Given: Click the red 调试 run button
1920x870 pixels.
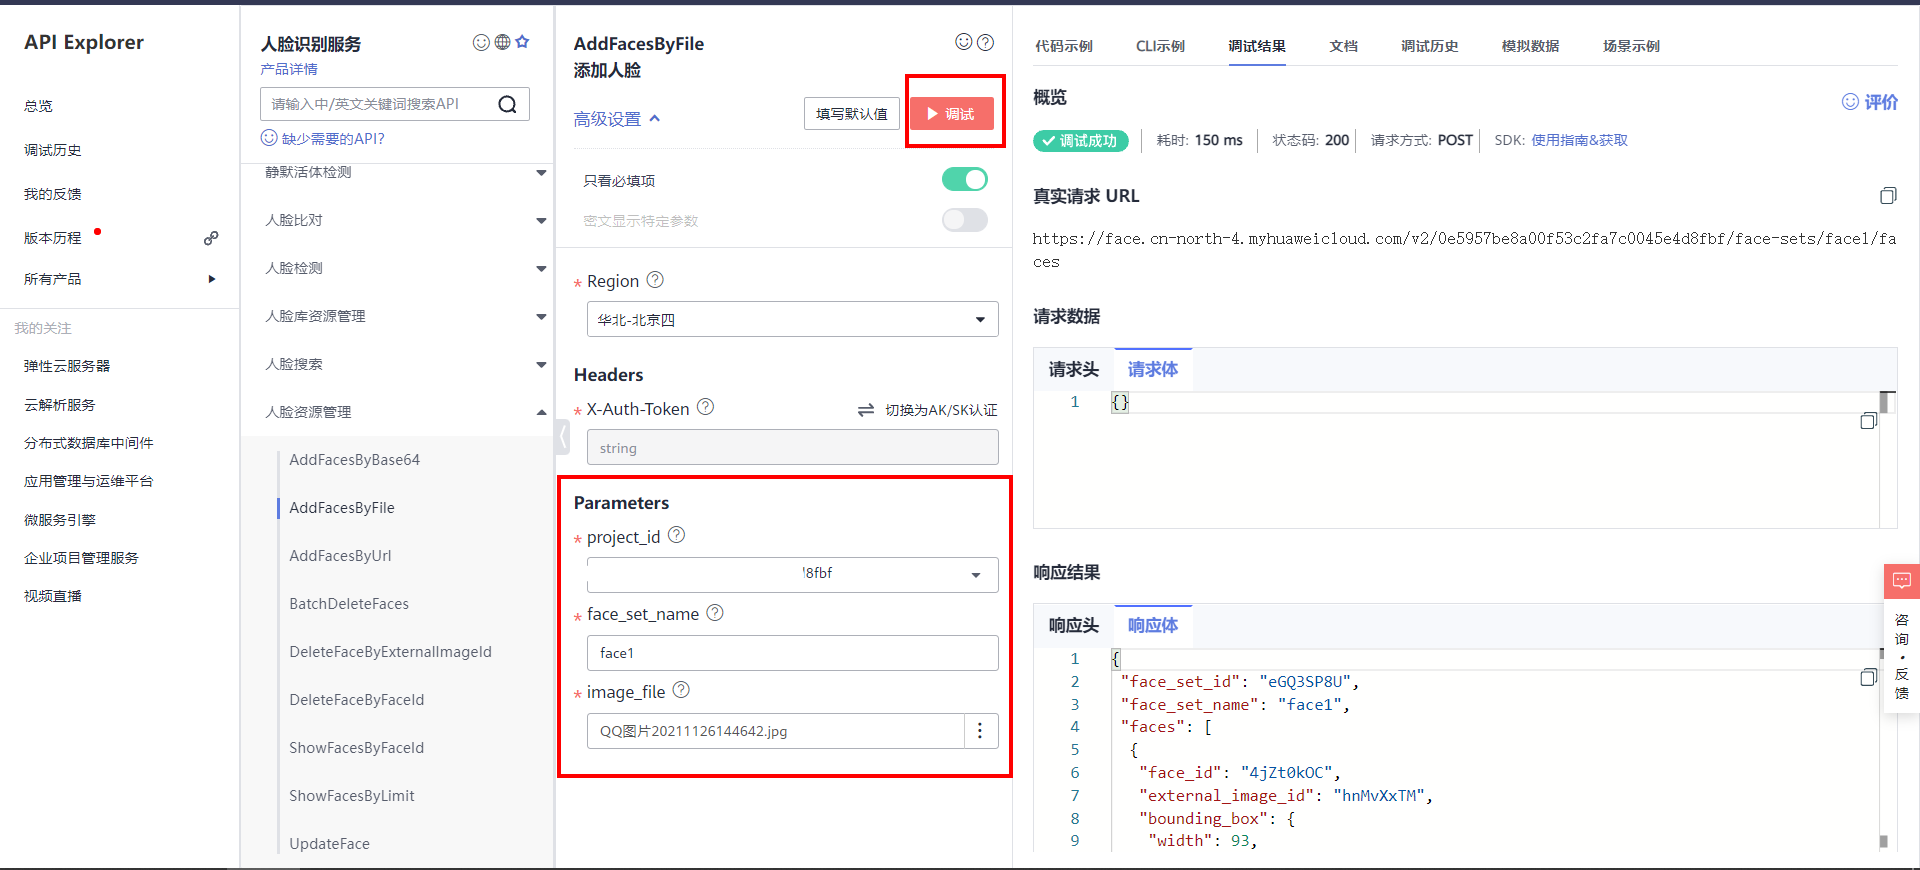Looking at the screenshot, I should (x=951, y=114).
